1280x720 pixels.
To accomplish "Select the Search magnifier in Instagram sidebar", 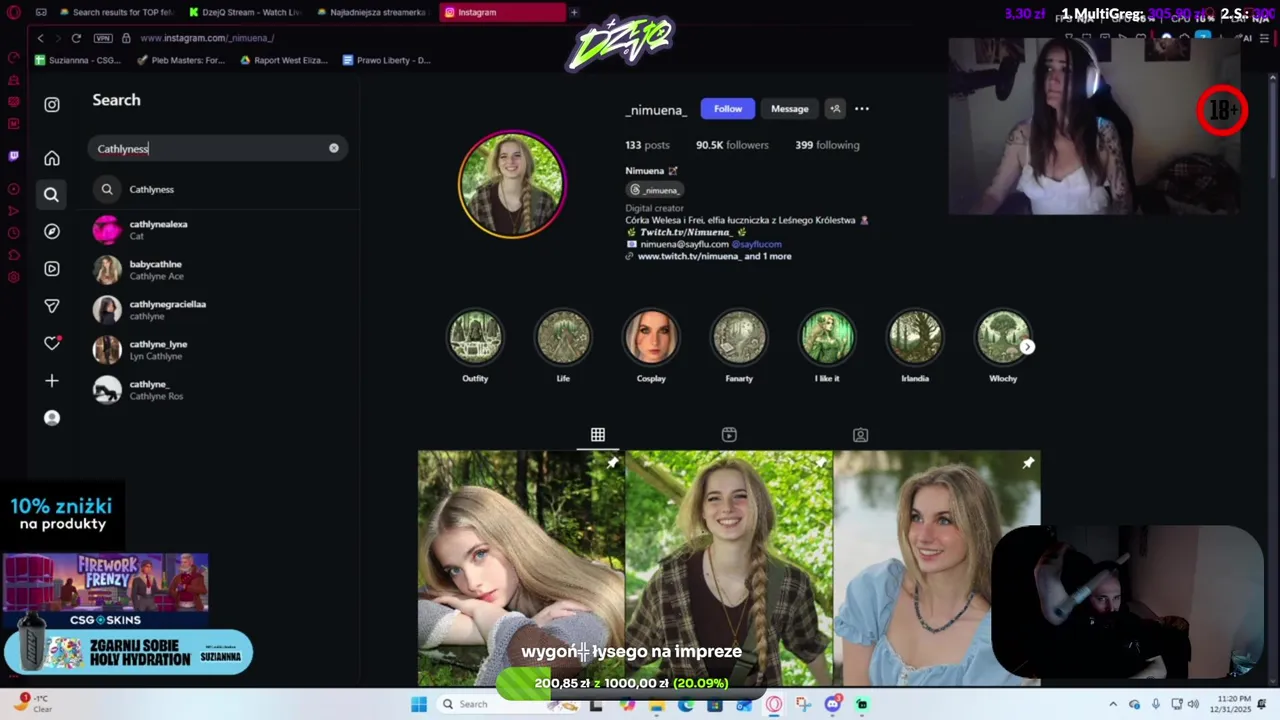I will pyautogui.click(x=52, y=195).
